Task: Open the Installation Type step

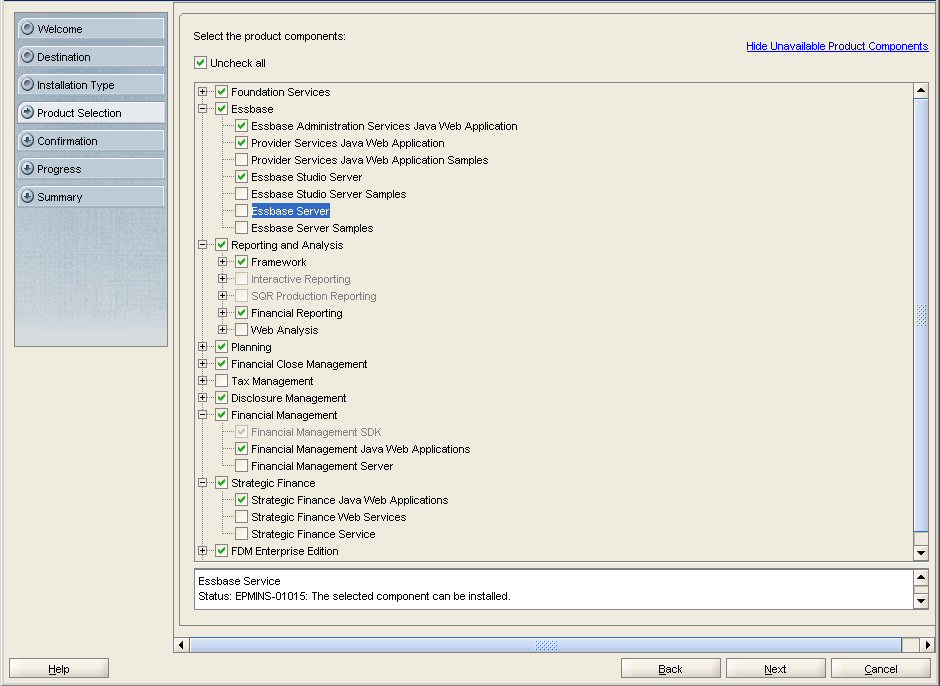Action: click(x=91, y=85)
